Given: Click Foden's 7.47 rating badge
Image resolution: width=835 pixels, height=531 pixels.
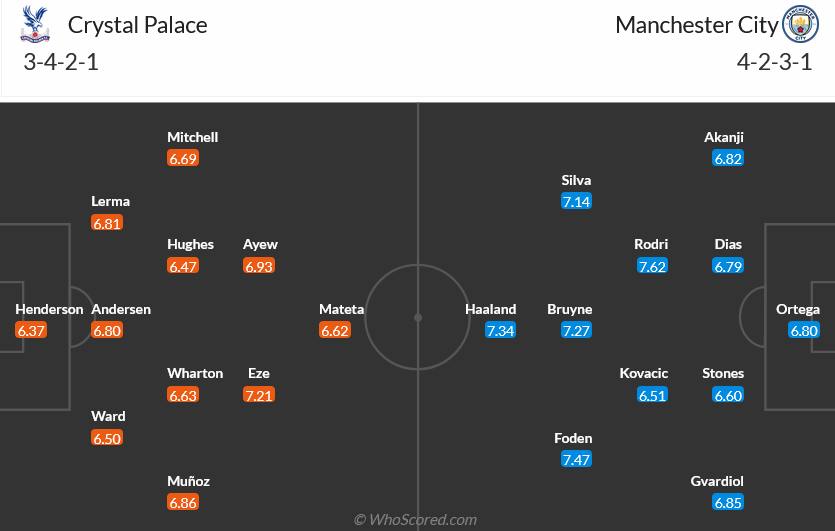Looking at the screenshot, I should tap(576, 459).
